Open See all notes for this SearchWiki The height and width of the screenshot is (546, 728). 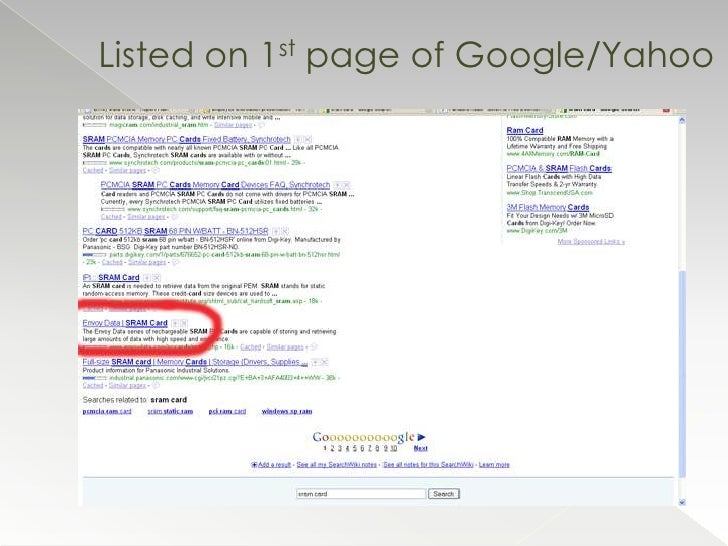pyautogui.click(x=428, y=465)
